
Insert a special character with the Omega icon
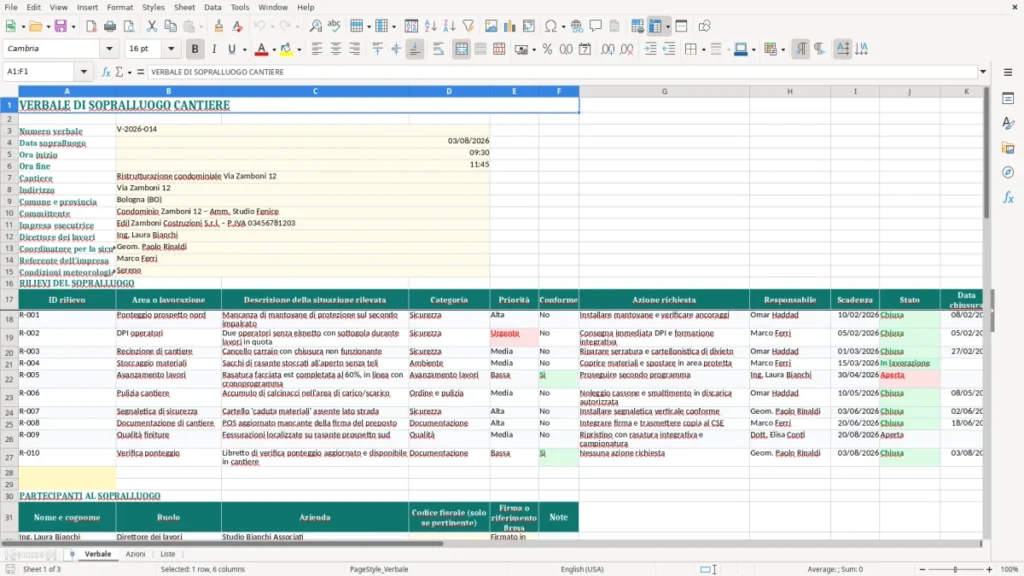[x=551, y=26]
